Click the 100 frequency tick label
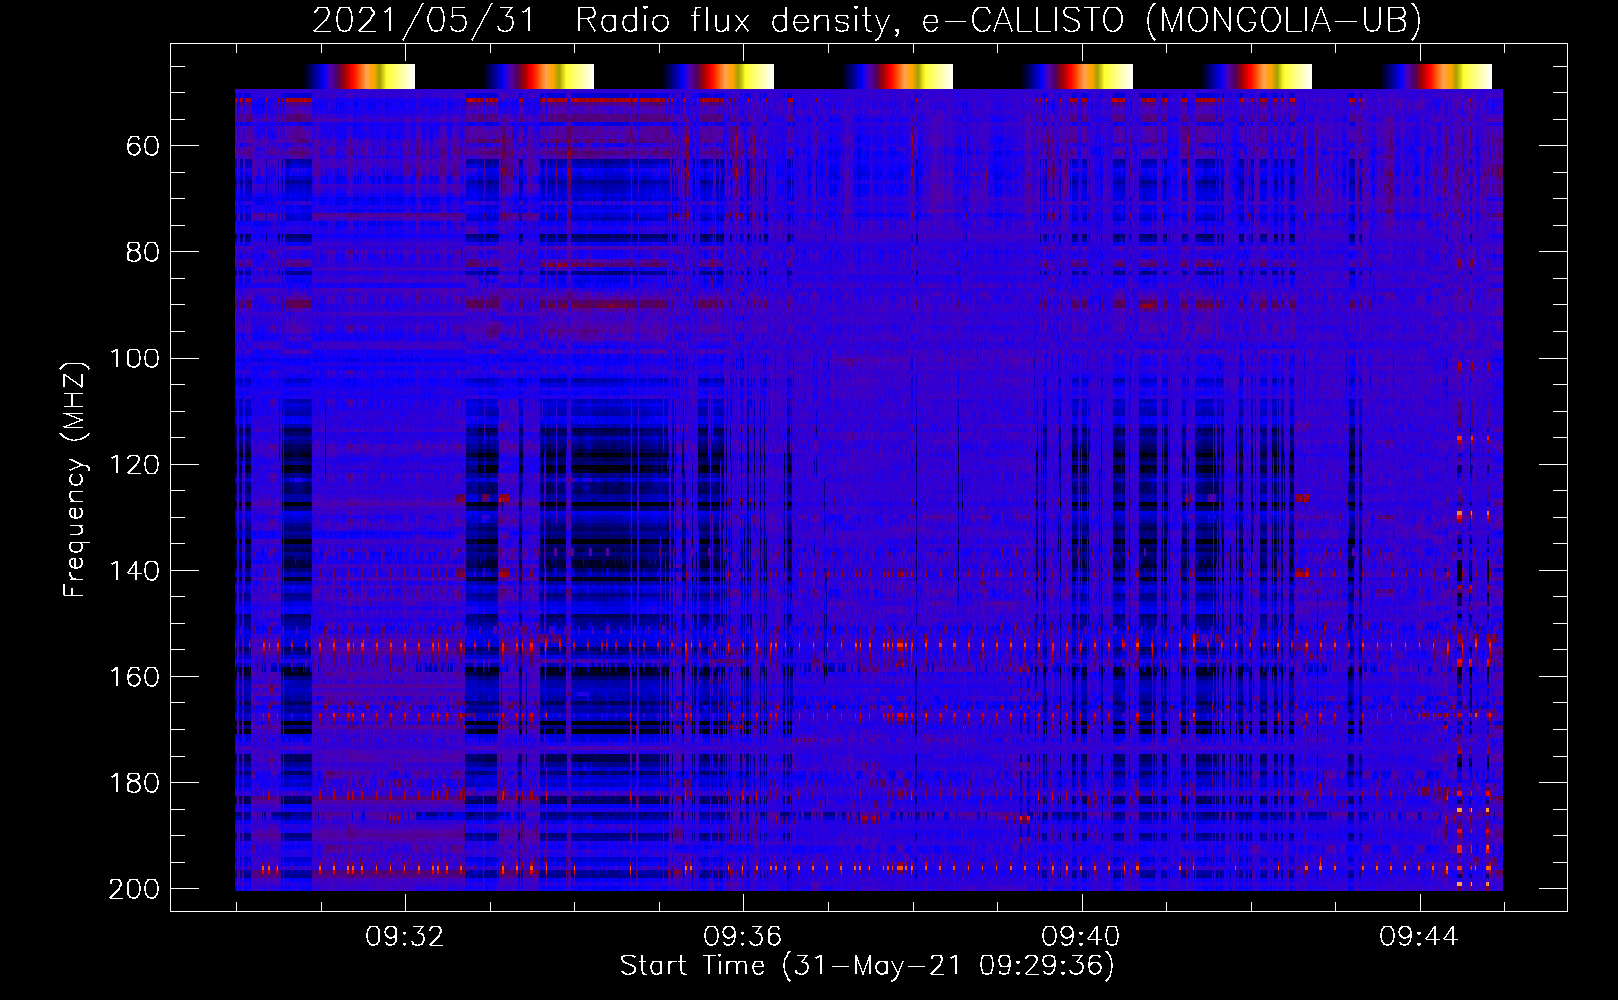Viewport: 1618px width, 1000px height. pyautogui.click(x=134, y=359)
